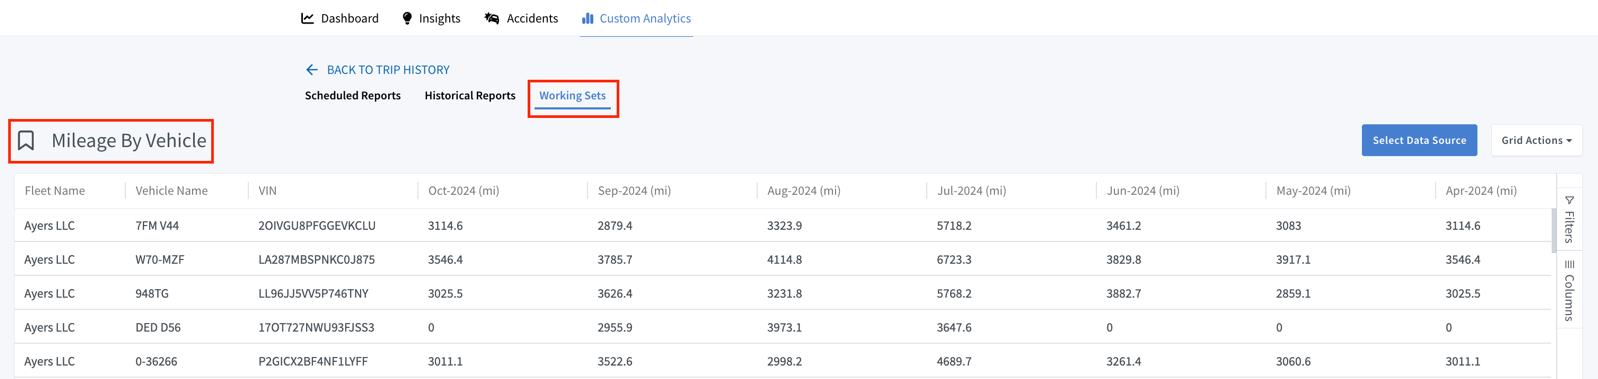Screen dimensions: 1598x379
Task: Sort by VIN column header
Action: (x=267, y=191)
